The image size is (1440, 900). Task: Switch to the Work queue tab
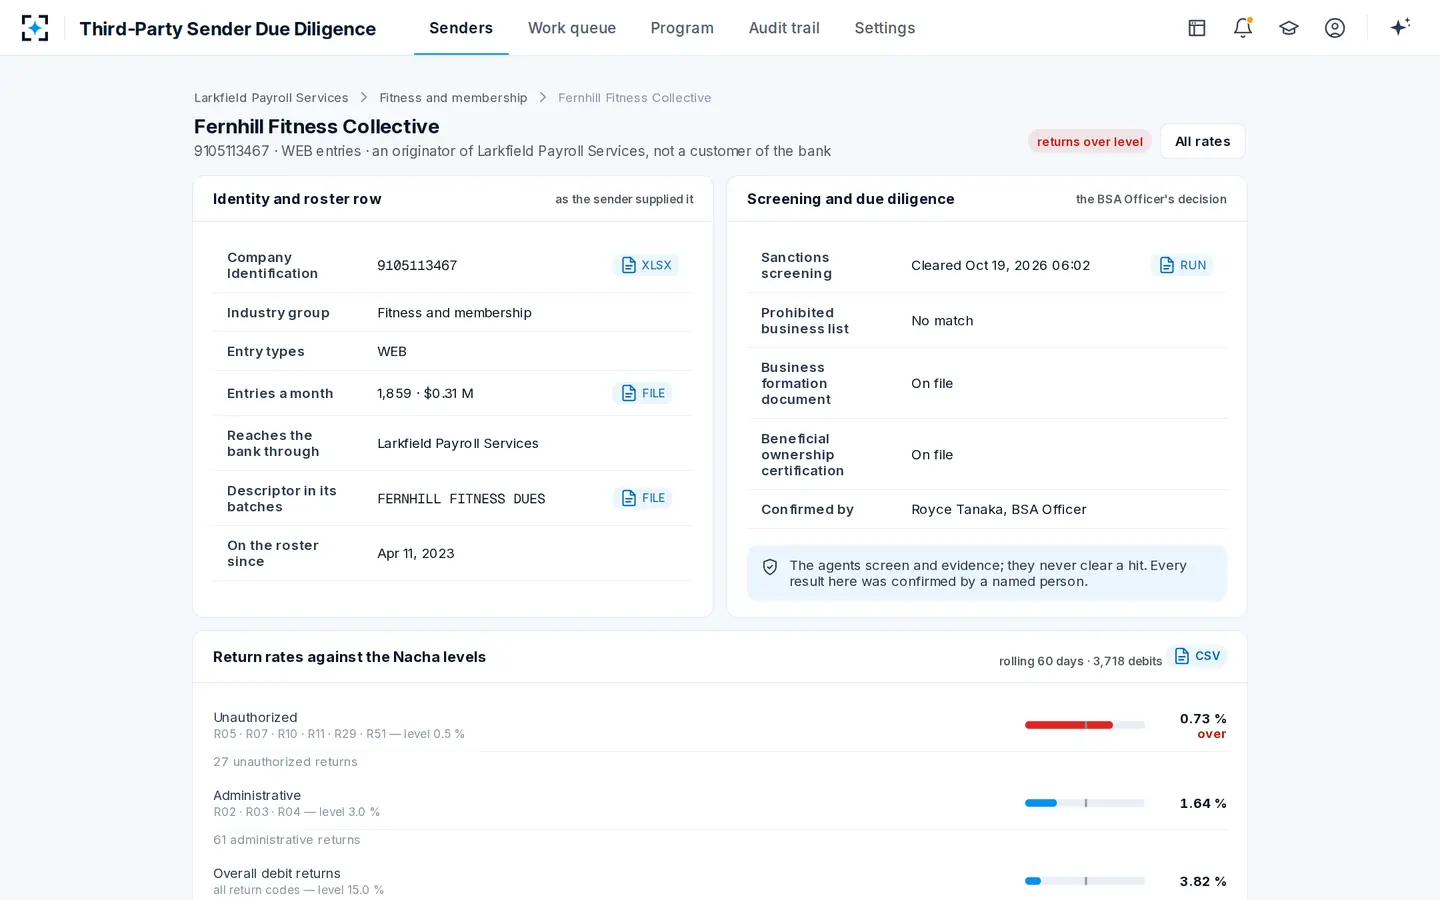coord(572,28)
